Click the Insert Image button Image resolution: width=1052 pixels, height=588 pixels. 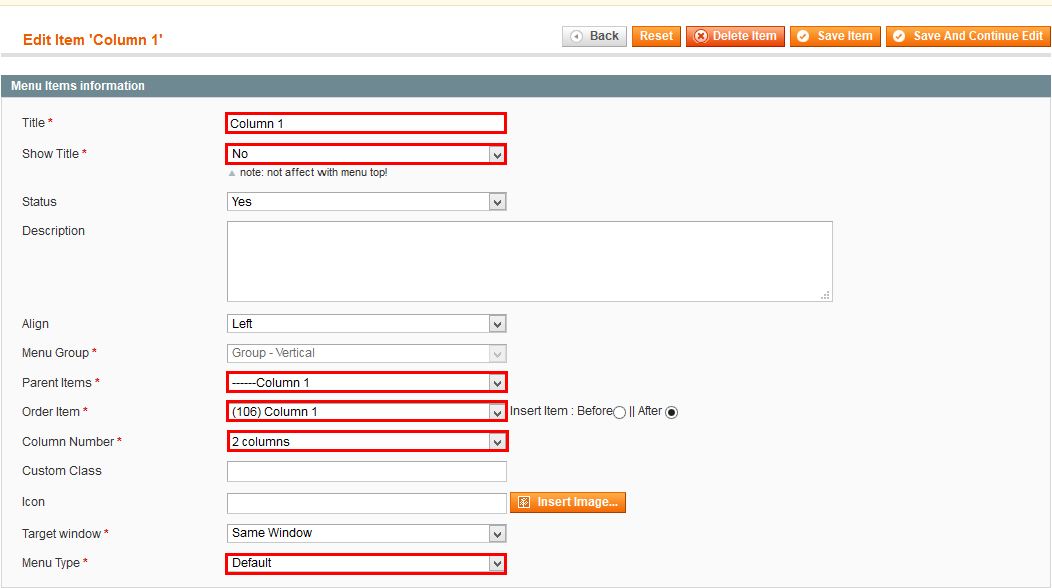click(568, 502)
